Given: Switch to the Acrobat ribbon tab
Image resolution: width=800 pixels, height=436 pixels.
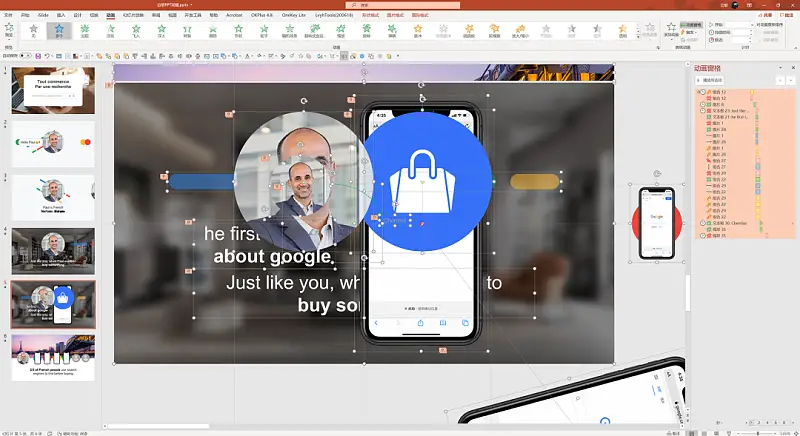Looking at the screenshot, I should point(234,15).
